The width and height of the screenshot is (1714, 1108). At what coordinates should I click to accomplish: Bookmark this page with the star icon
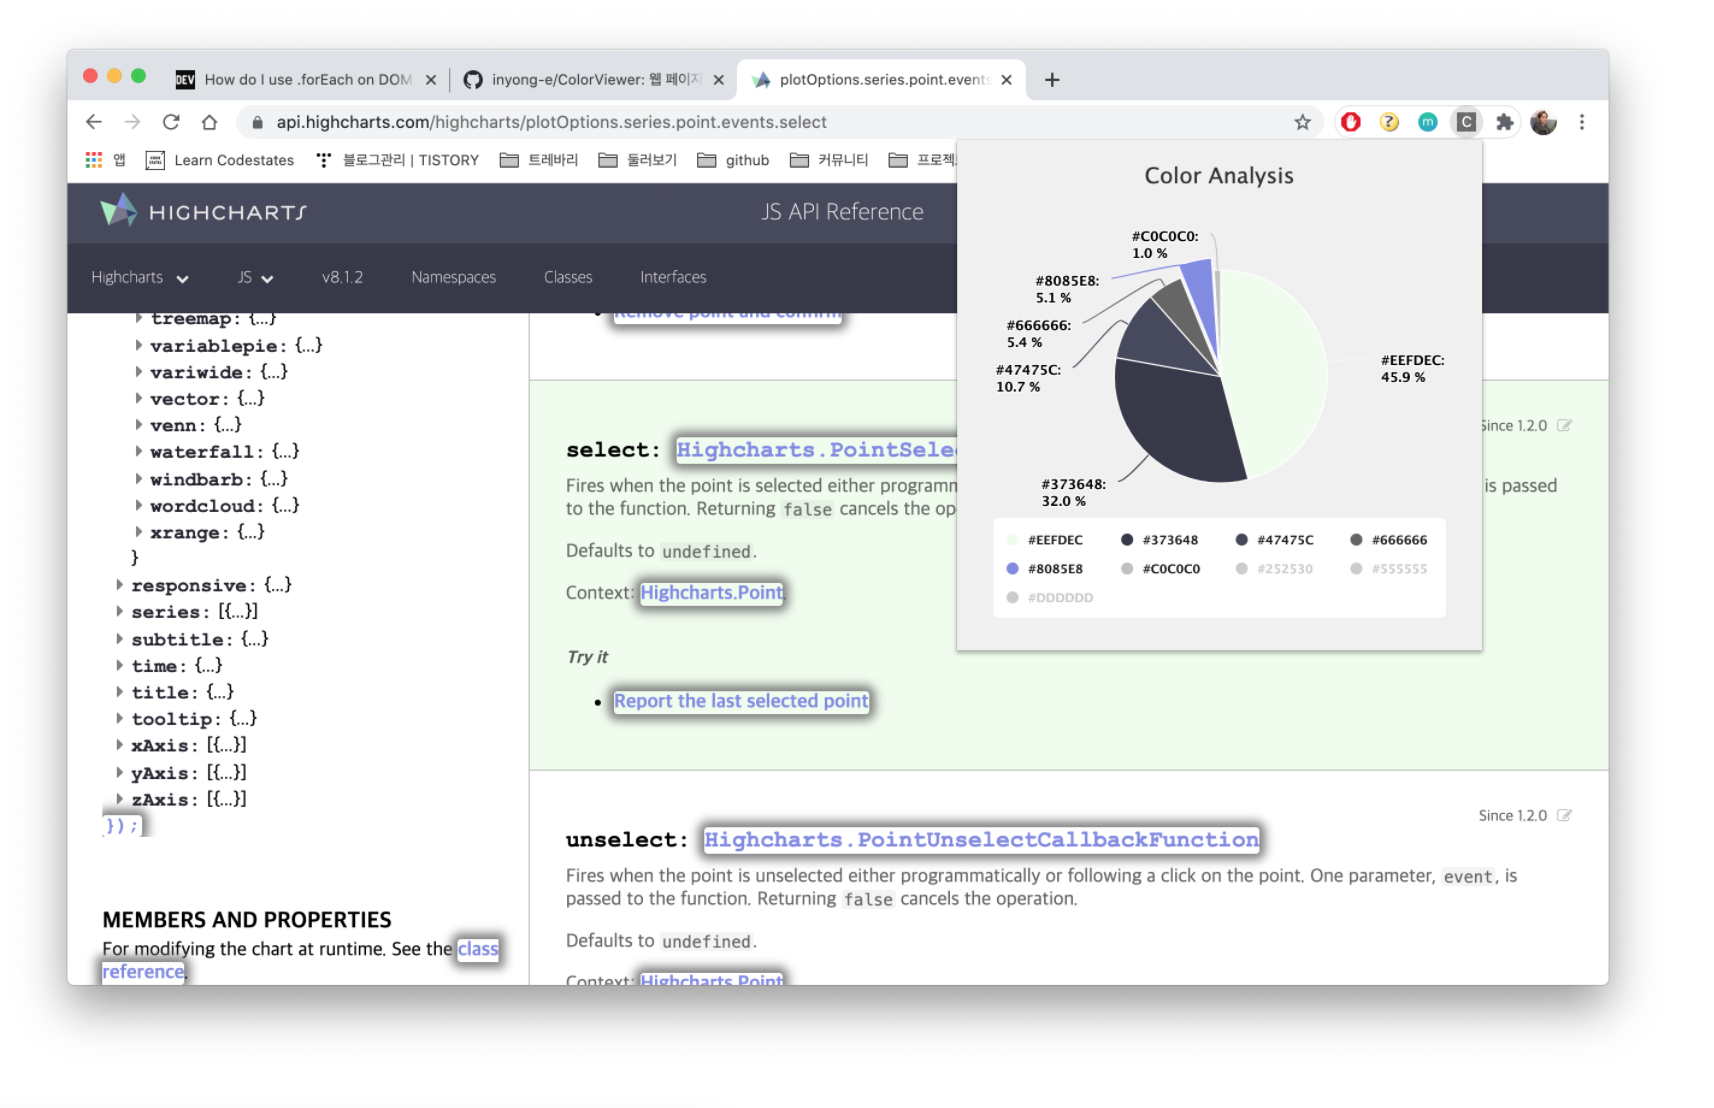(1302, 122)
